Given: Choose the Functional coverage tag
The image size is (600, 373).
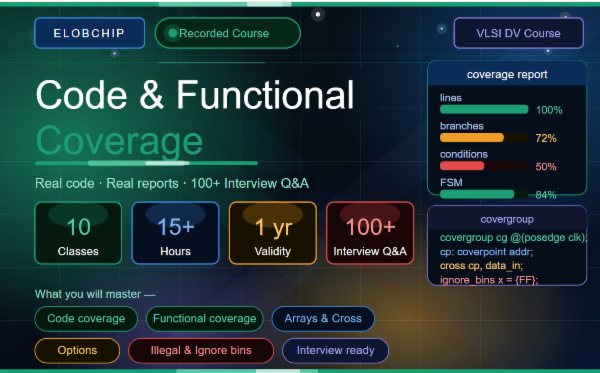Looking at the screenshot, I should pos(205,318).
